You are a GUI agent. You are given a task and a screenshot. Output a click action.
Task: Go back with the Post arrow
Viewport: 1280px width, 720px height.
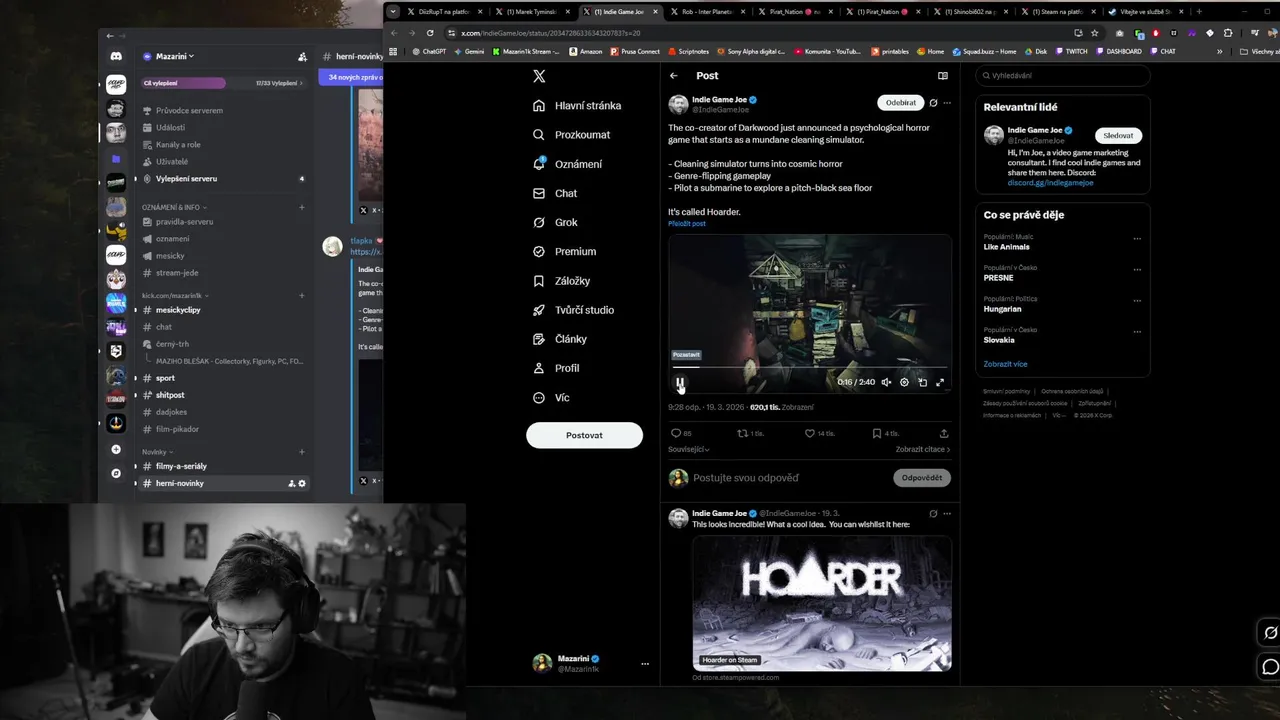point(674,75)
